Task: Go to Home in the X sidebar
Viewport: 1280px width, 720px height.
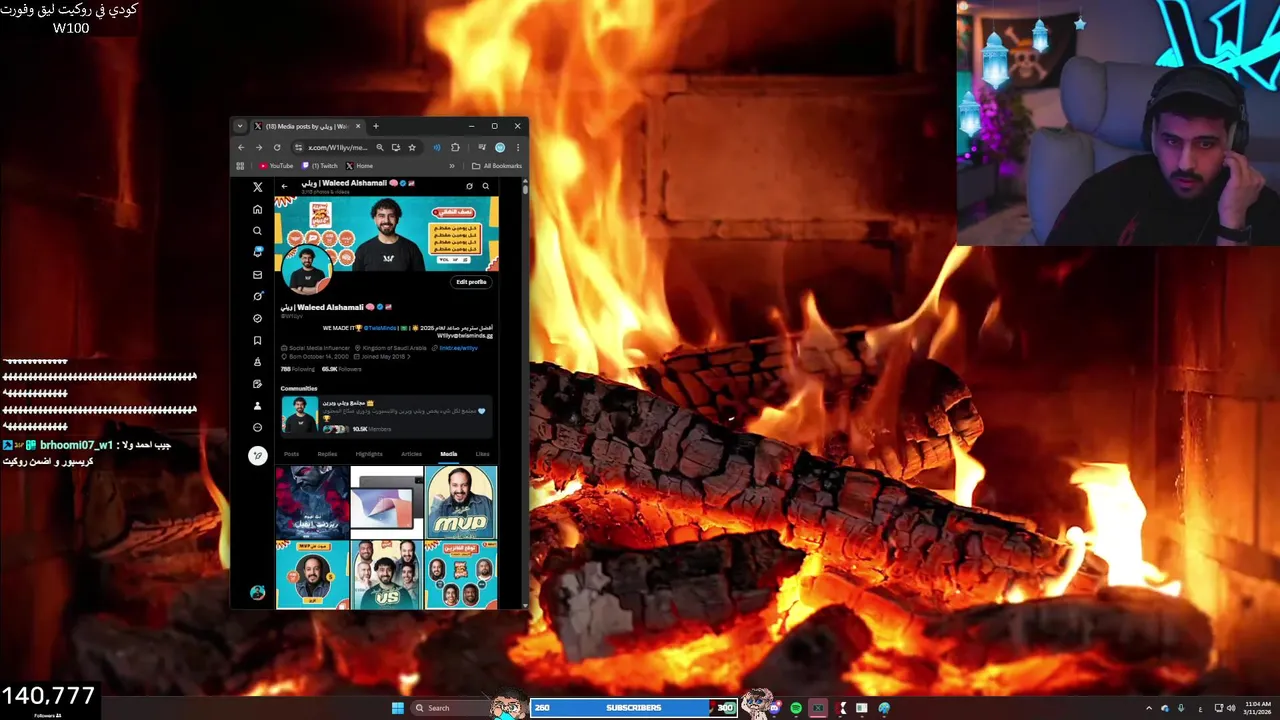Action: click(257, 209)
